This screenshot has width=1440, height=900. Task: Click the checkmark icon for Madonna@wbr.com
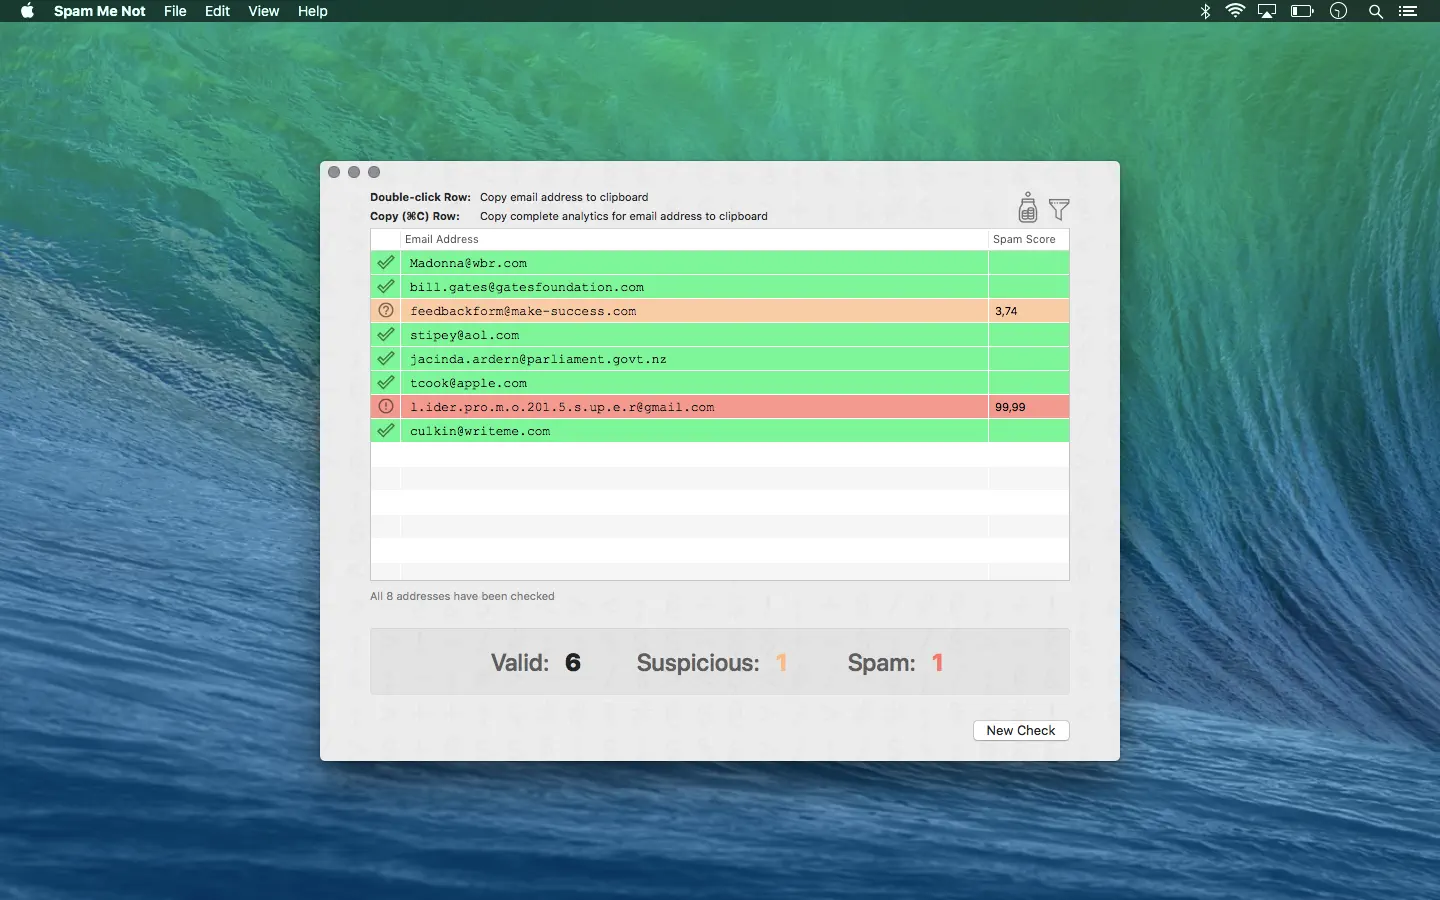(385, 263)
